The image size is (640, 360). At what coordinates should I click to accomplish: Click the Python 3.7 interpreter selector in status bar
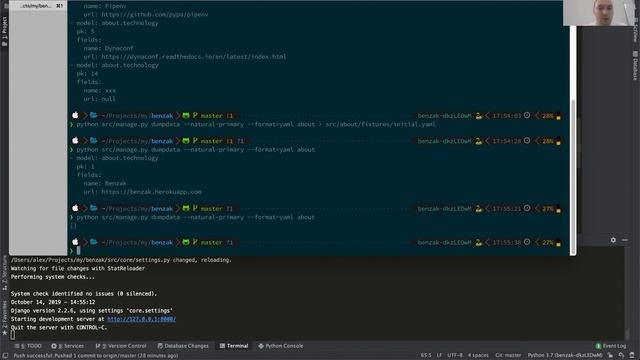pos(565,356)
